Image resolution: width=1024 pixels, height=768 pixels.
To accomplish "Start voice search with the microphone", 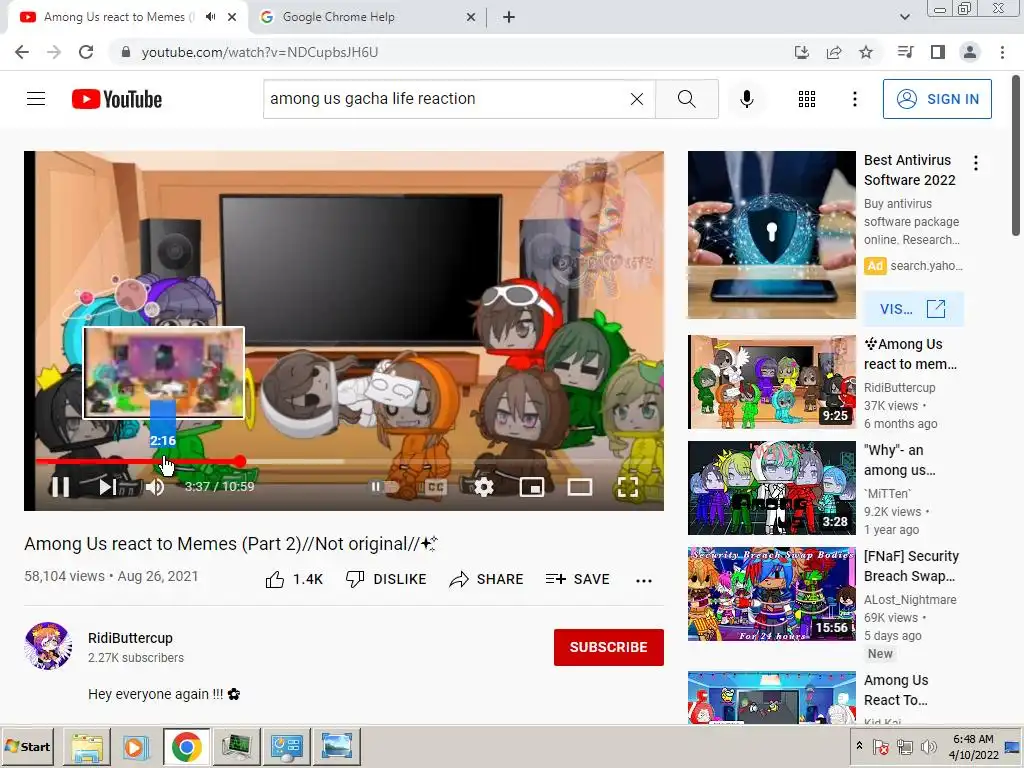I will [x=747, y=99].
